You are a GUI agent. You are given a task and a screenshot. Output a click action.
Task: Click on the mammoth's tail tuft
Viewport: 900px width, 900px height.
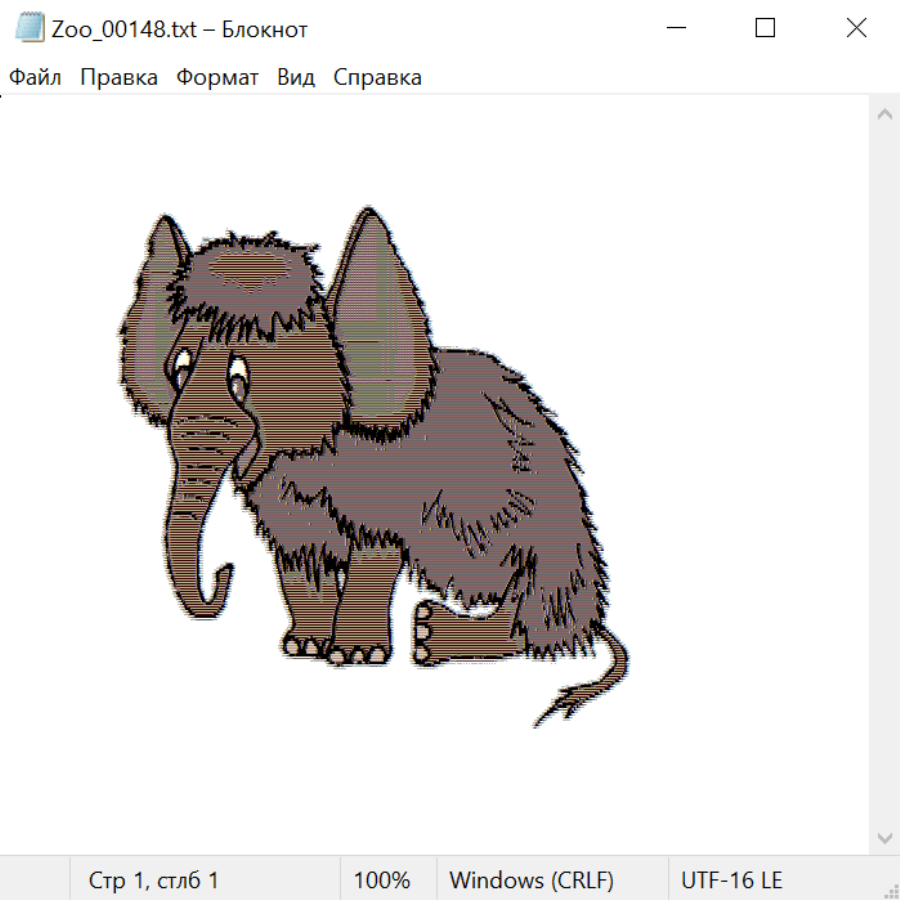(x=570, y=705)
